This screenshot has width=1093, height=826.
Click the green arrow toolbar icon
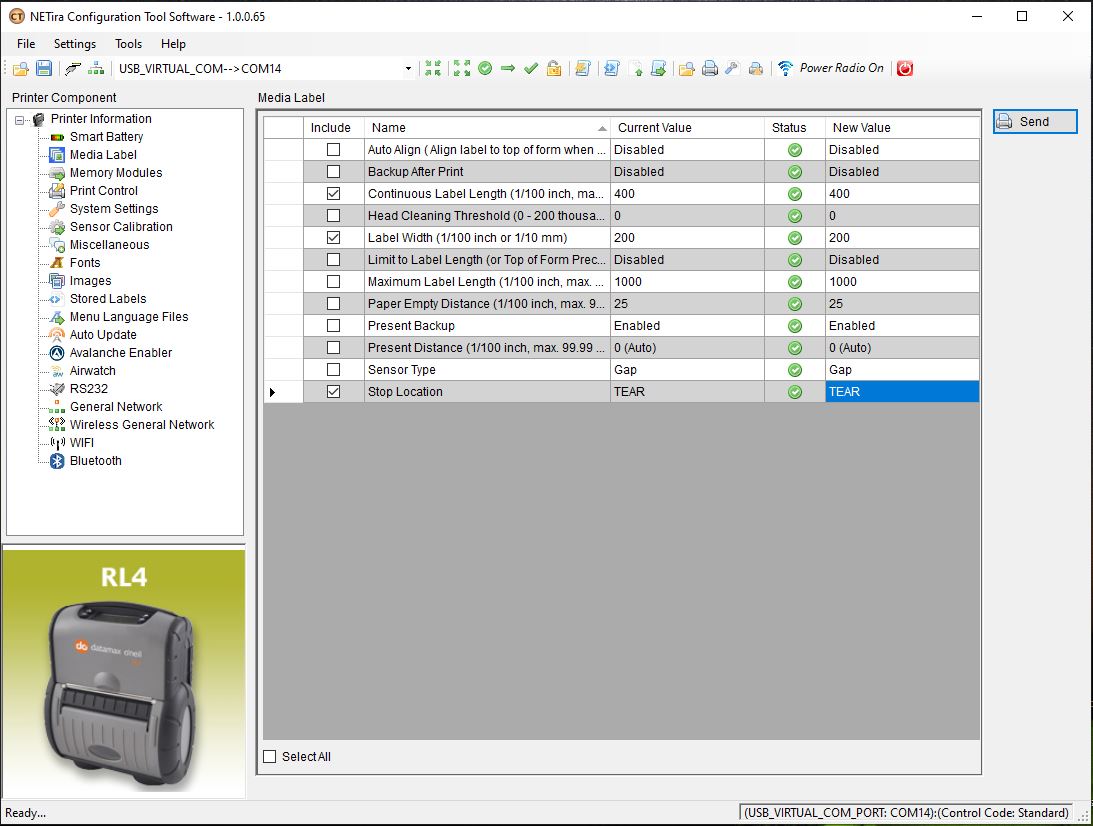pos(508,68)
